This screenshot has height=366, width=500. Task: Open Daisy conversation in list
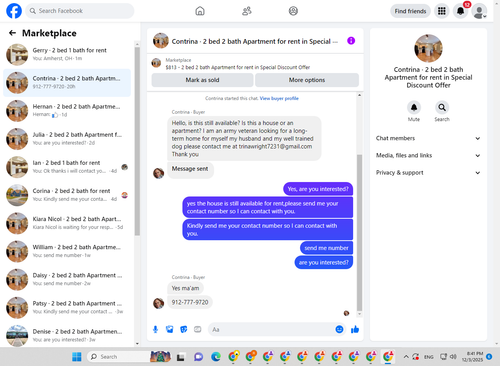tap(67, 279)
